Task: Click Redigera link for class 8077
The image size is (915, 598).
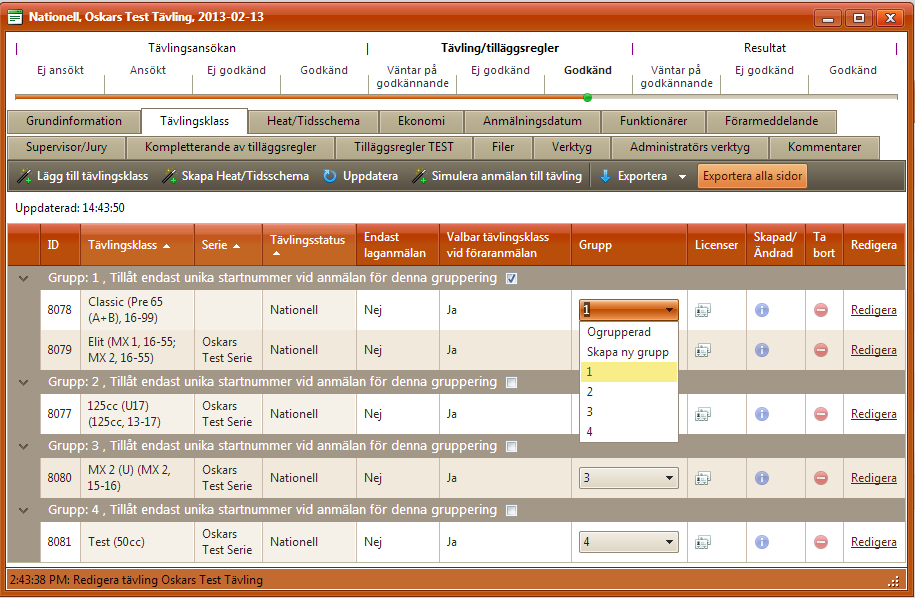Action: pyautogui.click(x=874, y=414)
